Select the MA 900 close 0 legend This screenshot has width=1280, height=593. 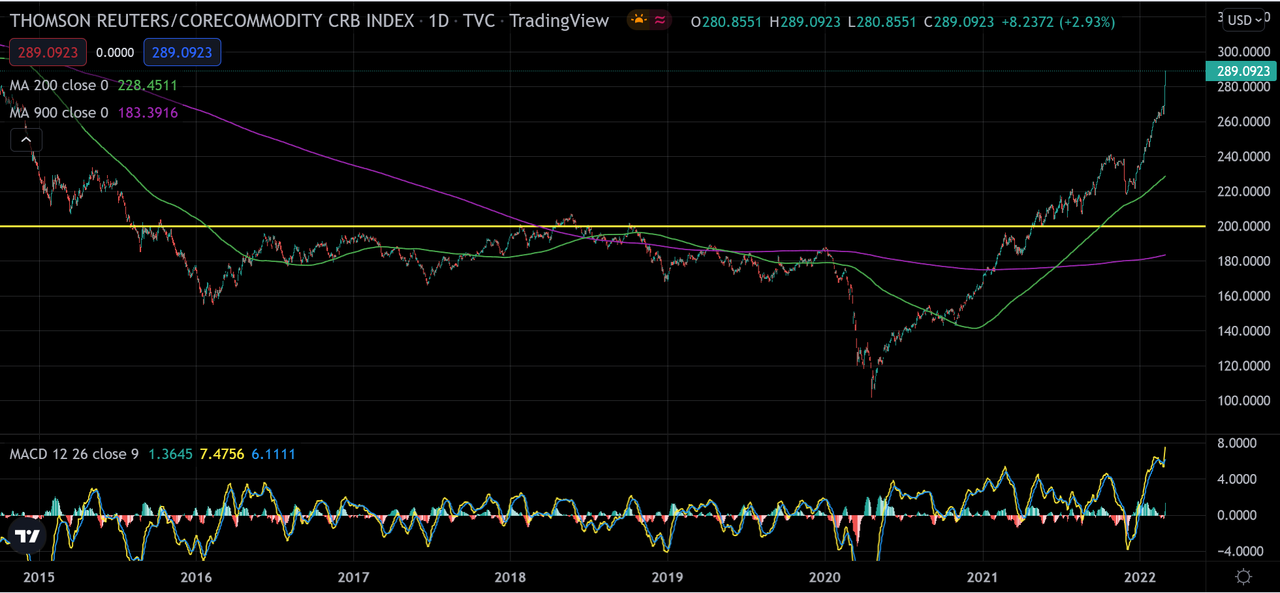[x=59, y=113]
